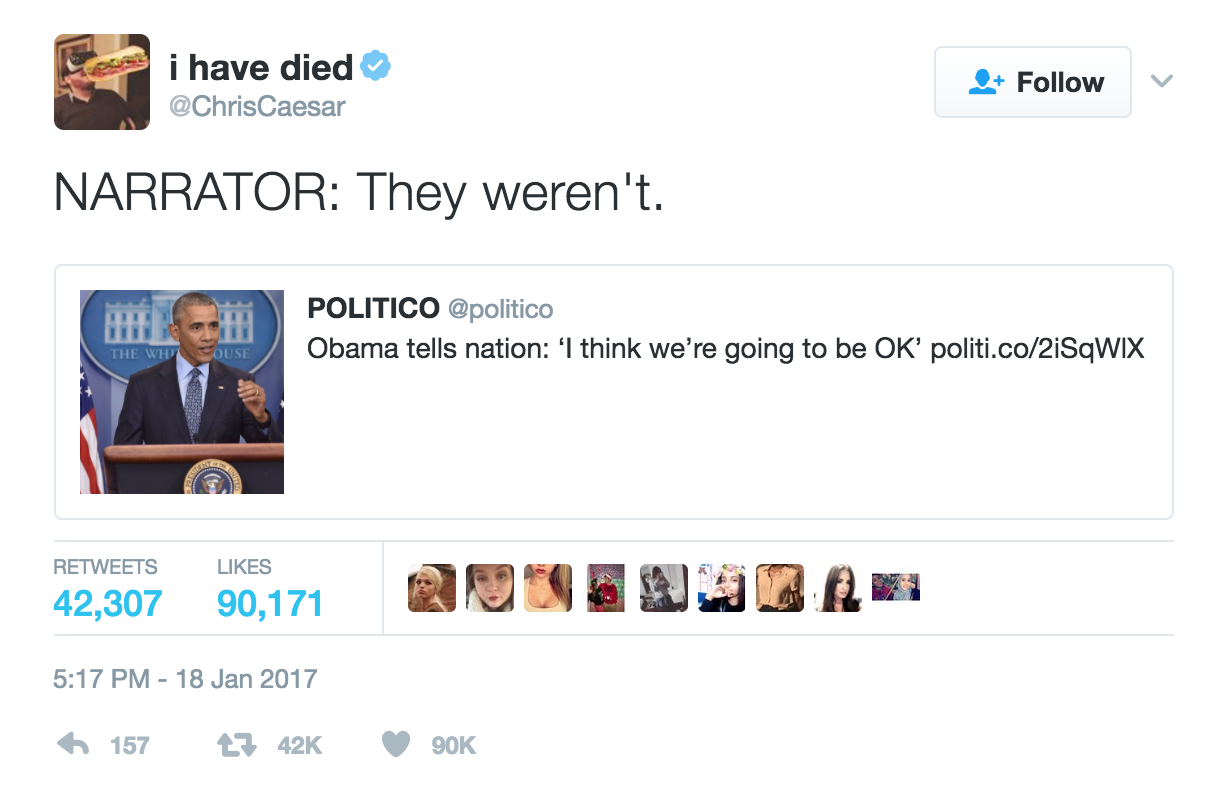View the 90,171 likes list
This screenshot has width=1212, height=808.
tap(270, 603)
